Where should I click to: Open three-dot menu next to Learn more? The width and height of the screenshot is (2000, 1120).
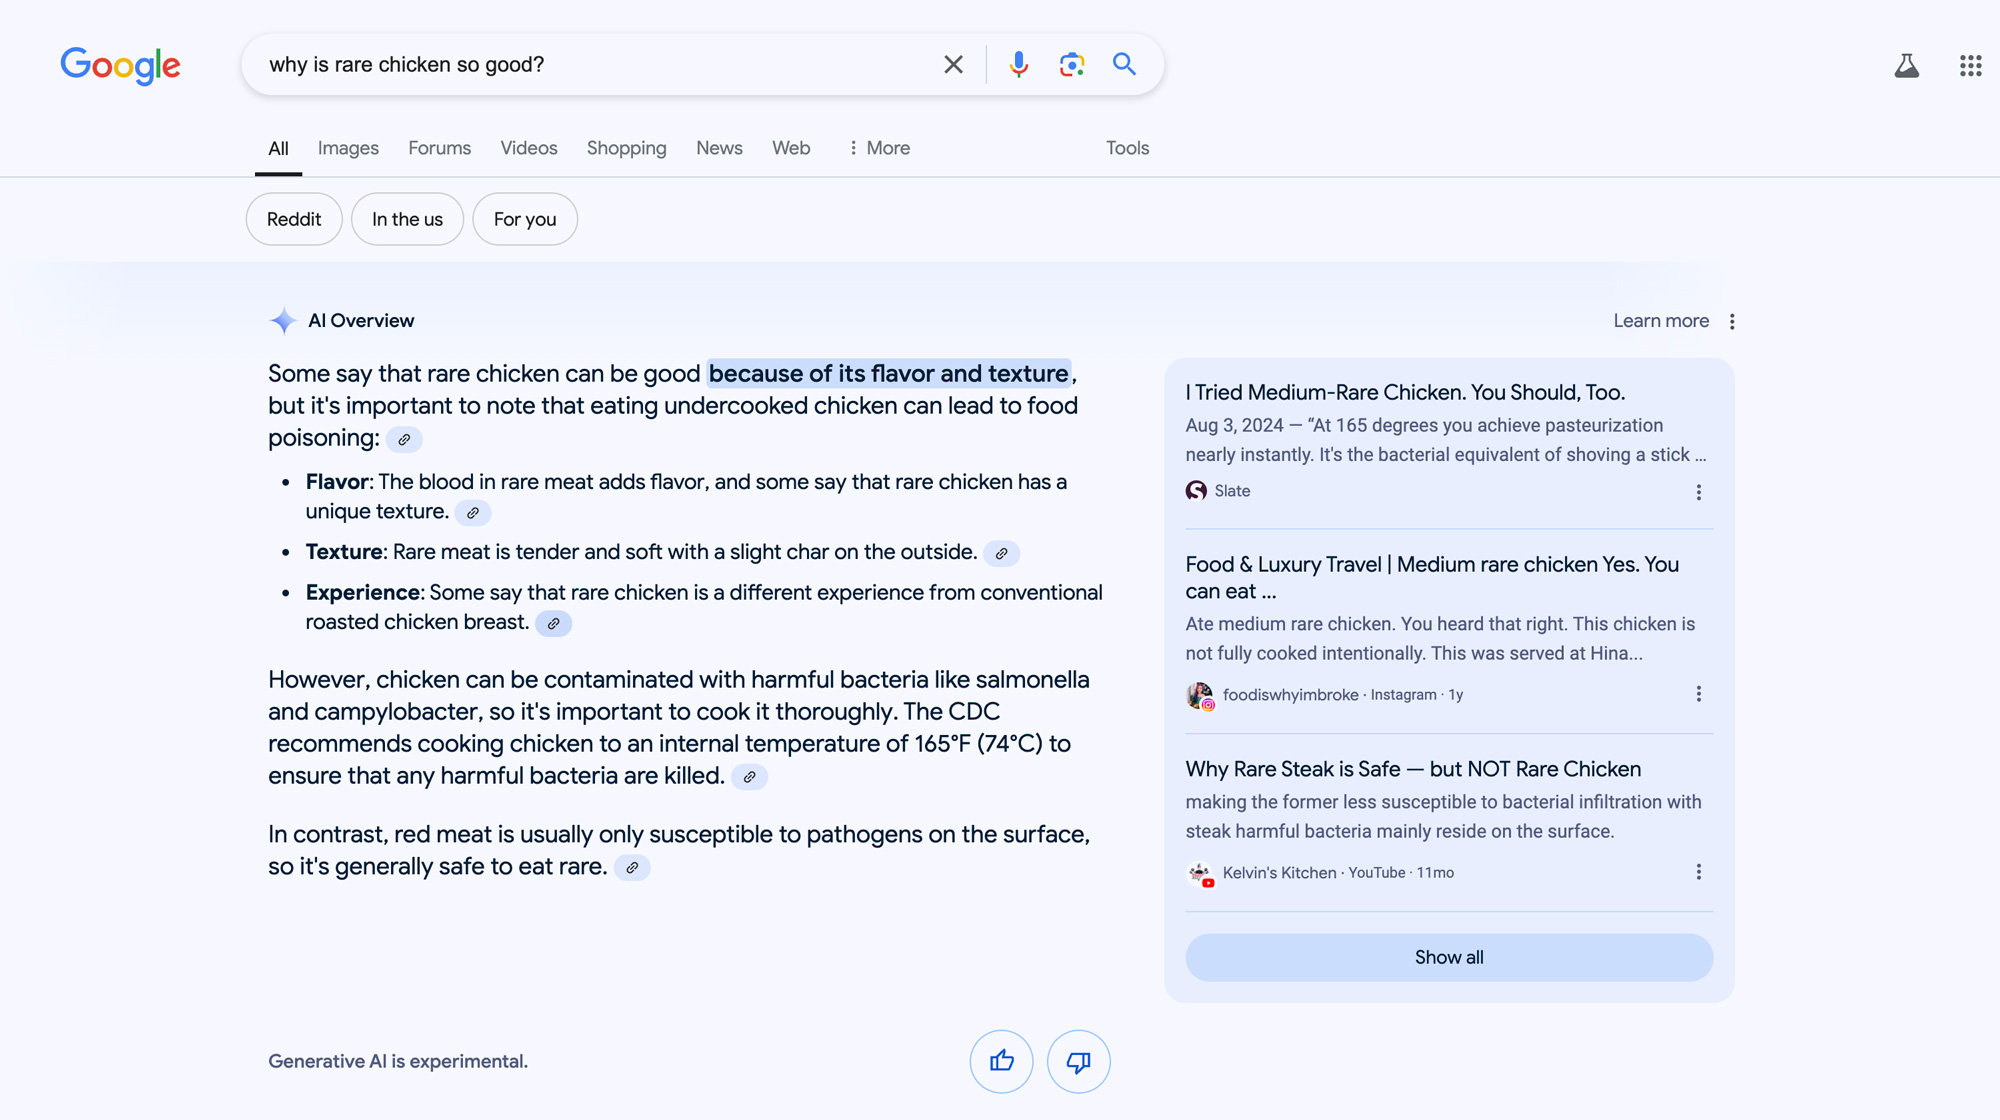pyautogui.click(x=1730, y=321)
